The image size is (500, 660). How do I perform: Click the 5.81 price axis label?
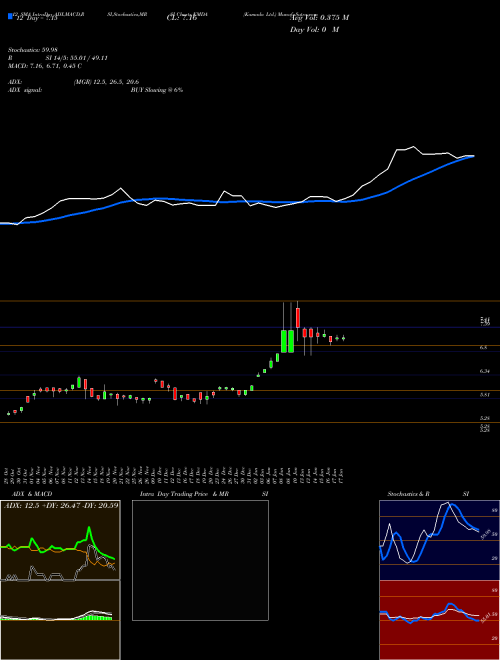tap(485, 394)
